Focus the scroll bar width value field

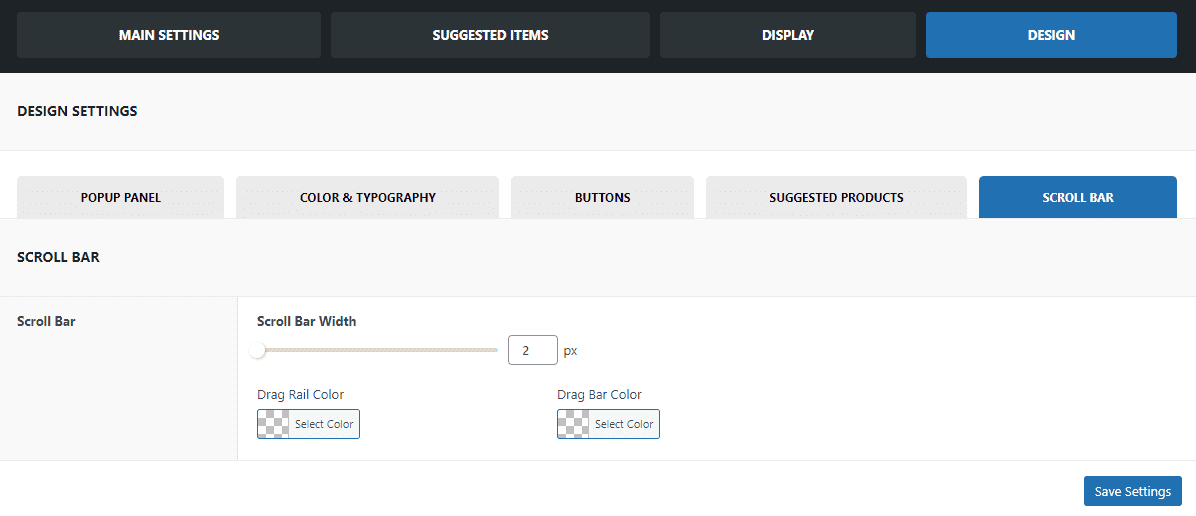(x=532, y=350)
